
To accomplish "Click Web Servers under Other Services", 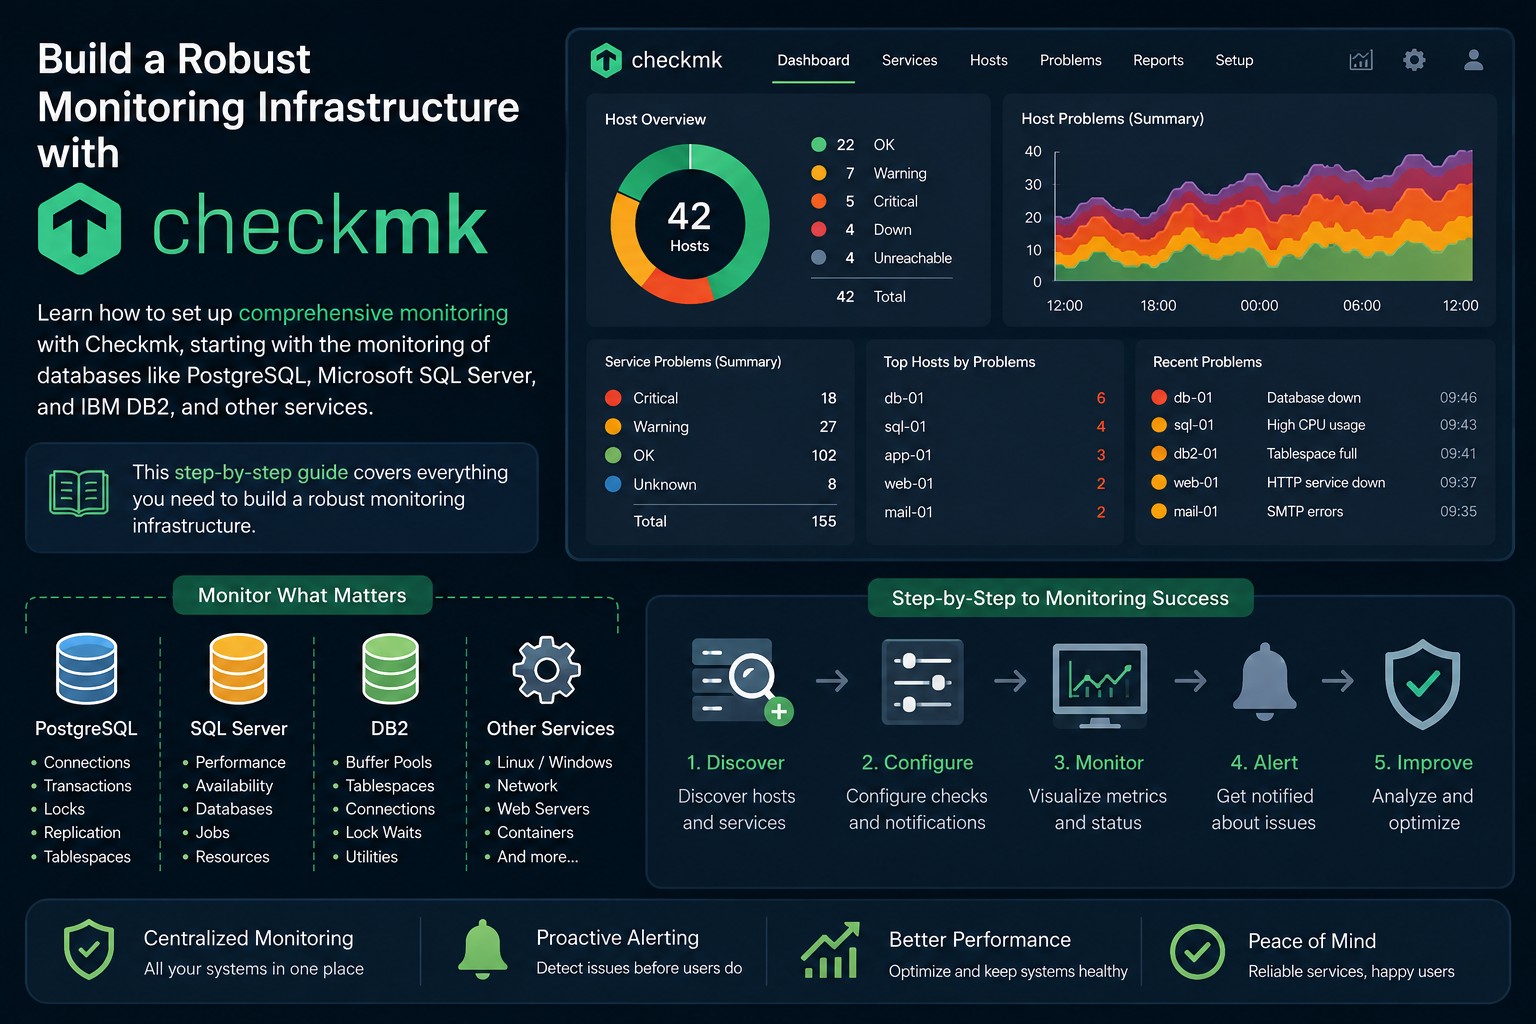I will (x=543, y=809).
